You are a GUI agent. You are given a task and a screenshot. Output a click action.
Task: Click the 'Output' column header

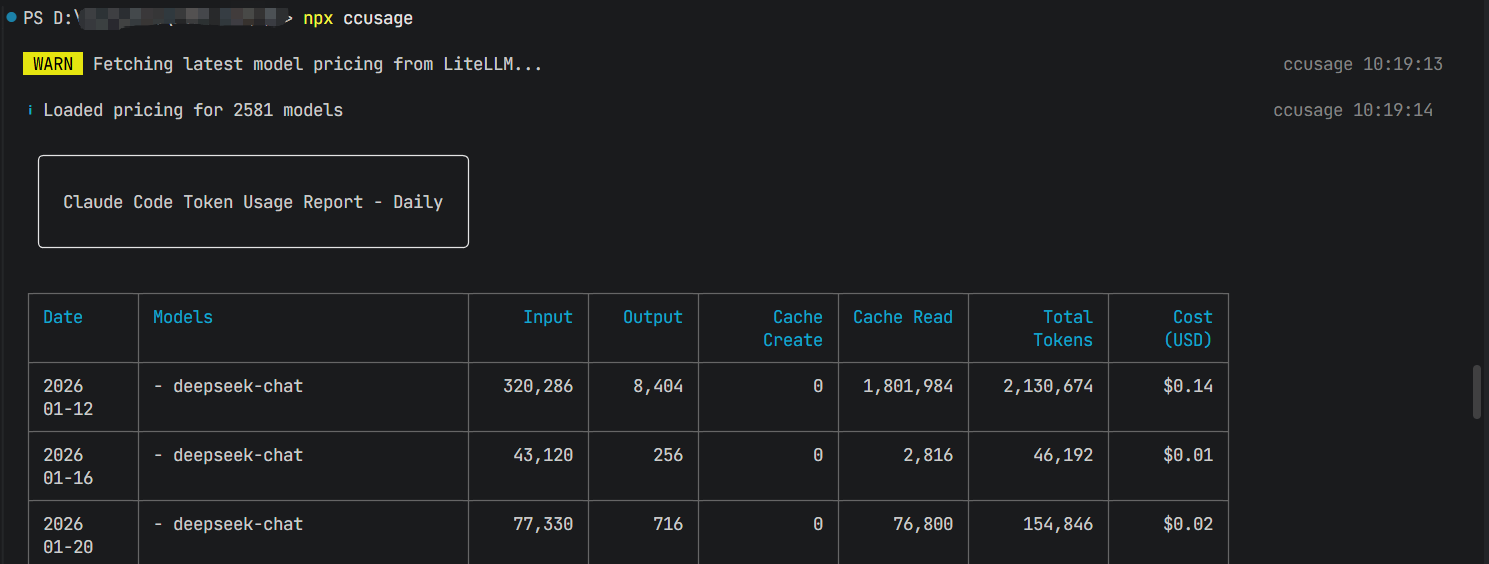(653, 317)
